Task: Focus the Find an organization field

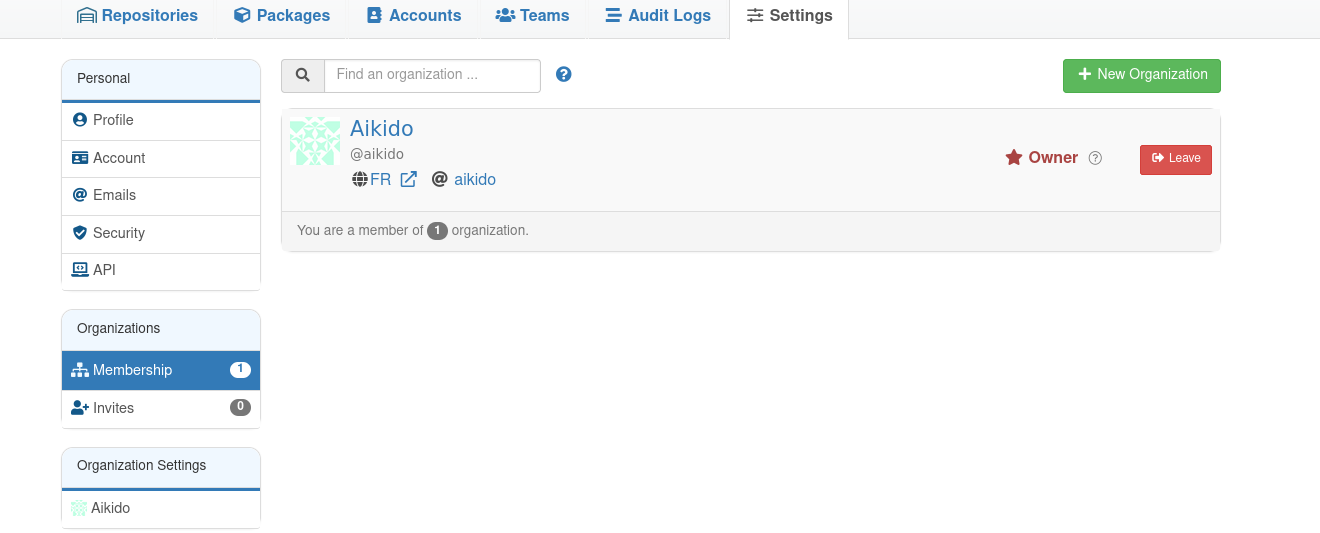Action: (x=432, y=75)
